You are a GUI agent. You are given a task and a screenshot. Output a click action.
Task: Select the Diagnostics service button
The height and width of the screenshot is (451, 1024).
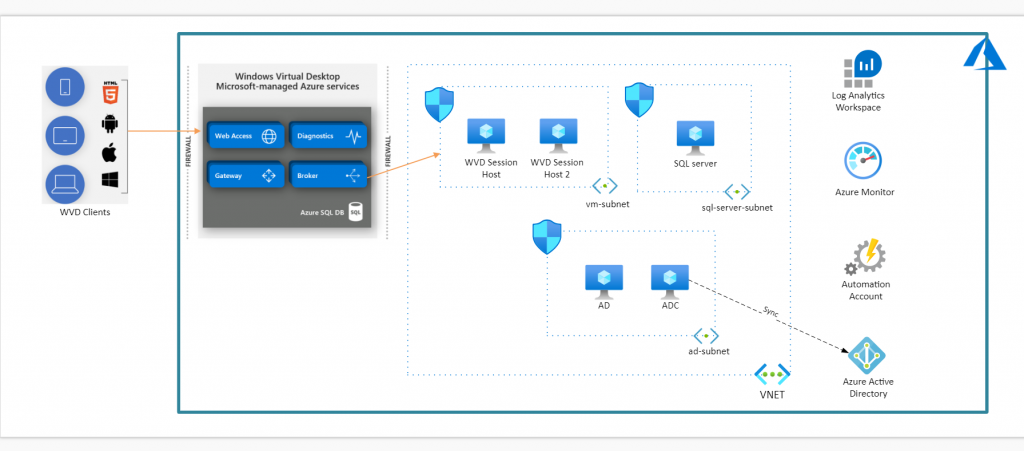coord(328,136)
